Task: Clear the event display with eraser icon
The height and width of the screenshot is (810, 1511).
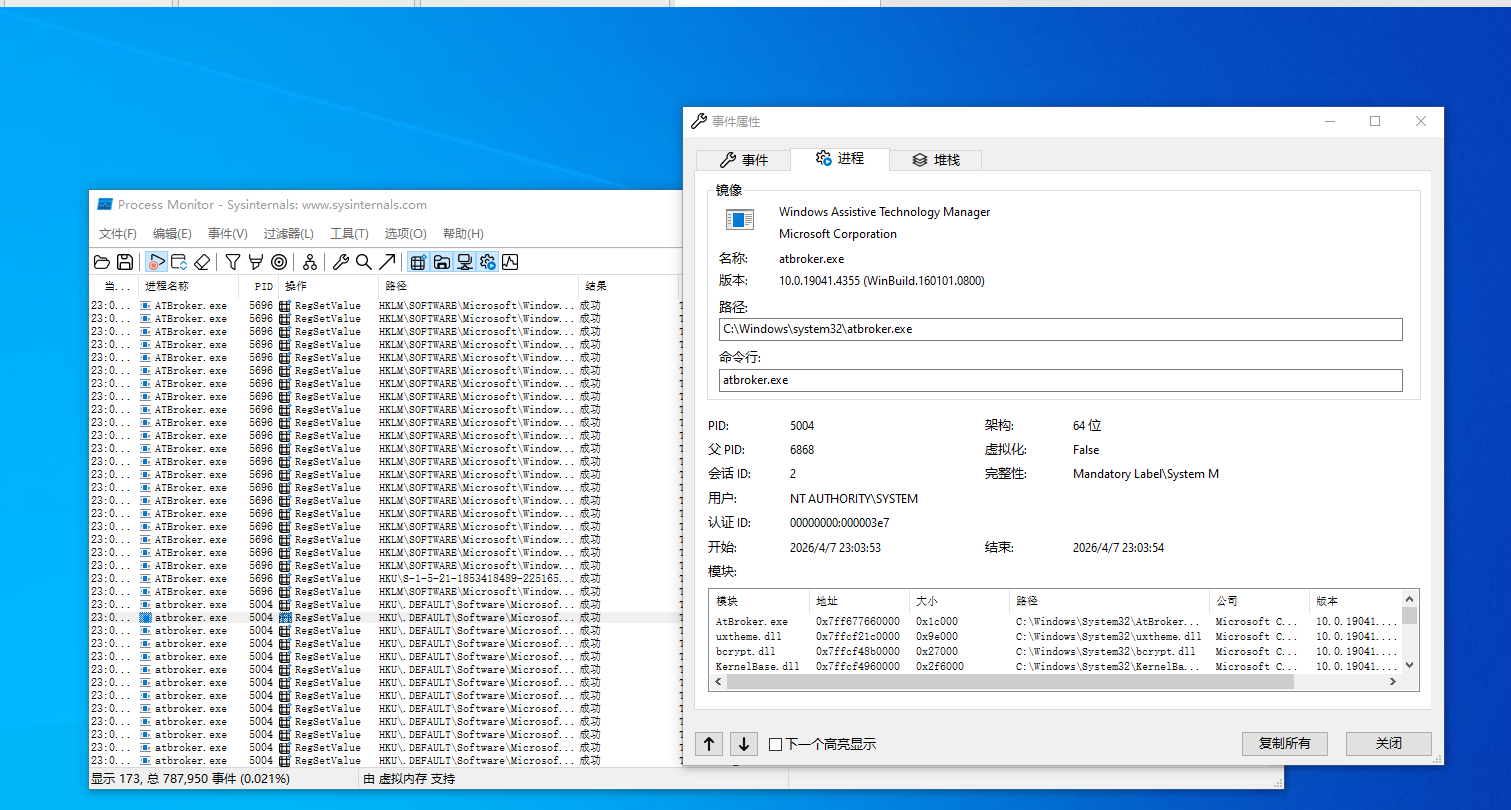Action: 202,262
